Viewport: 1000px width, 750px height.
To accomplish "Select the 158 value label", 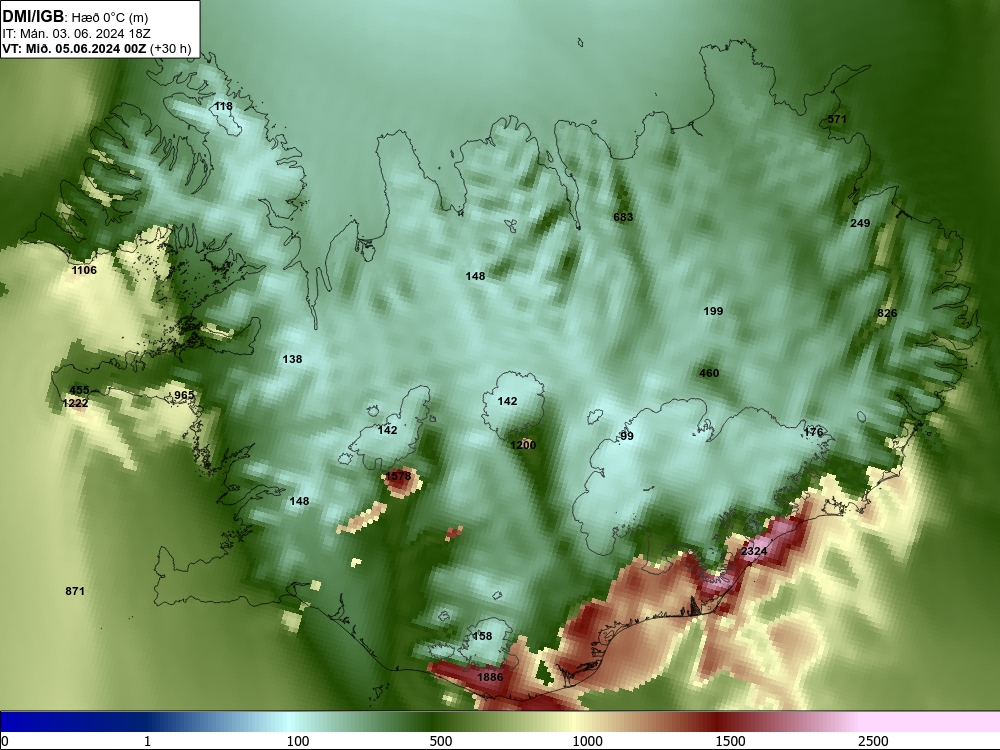I will coord(482,636).
